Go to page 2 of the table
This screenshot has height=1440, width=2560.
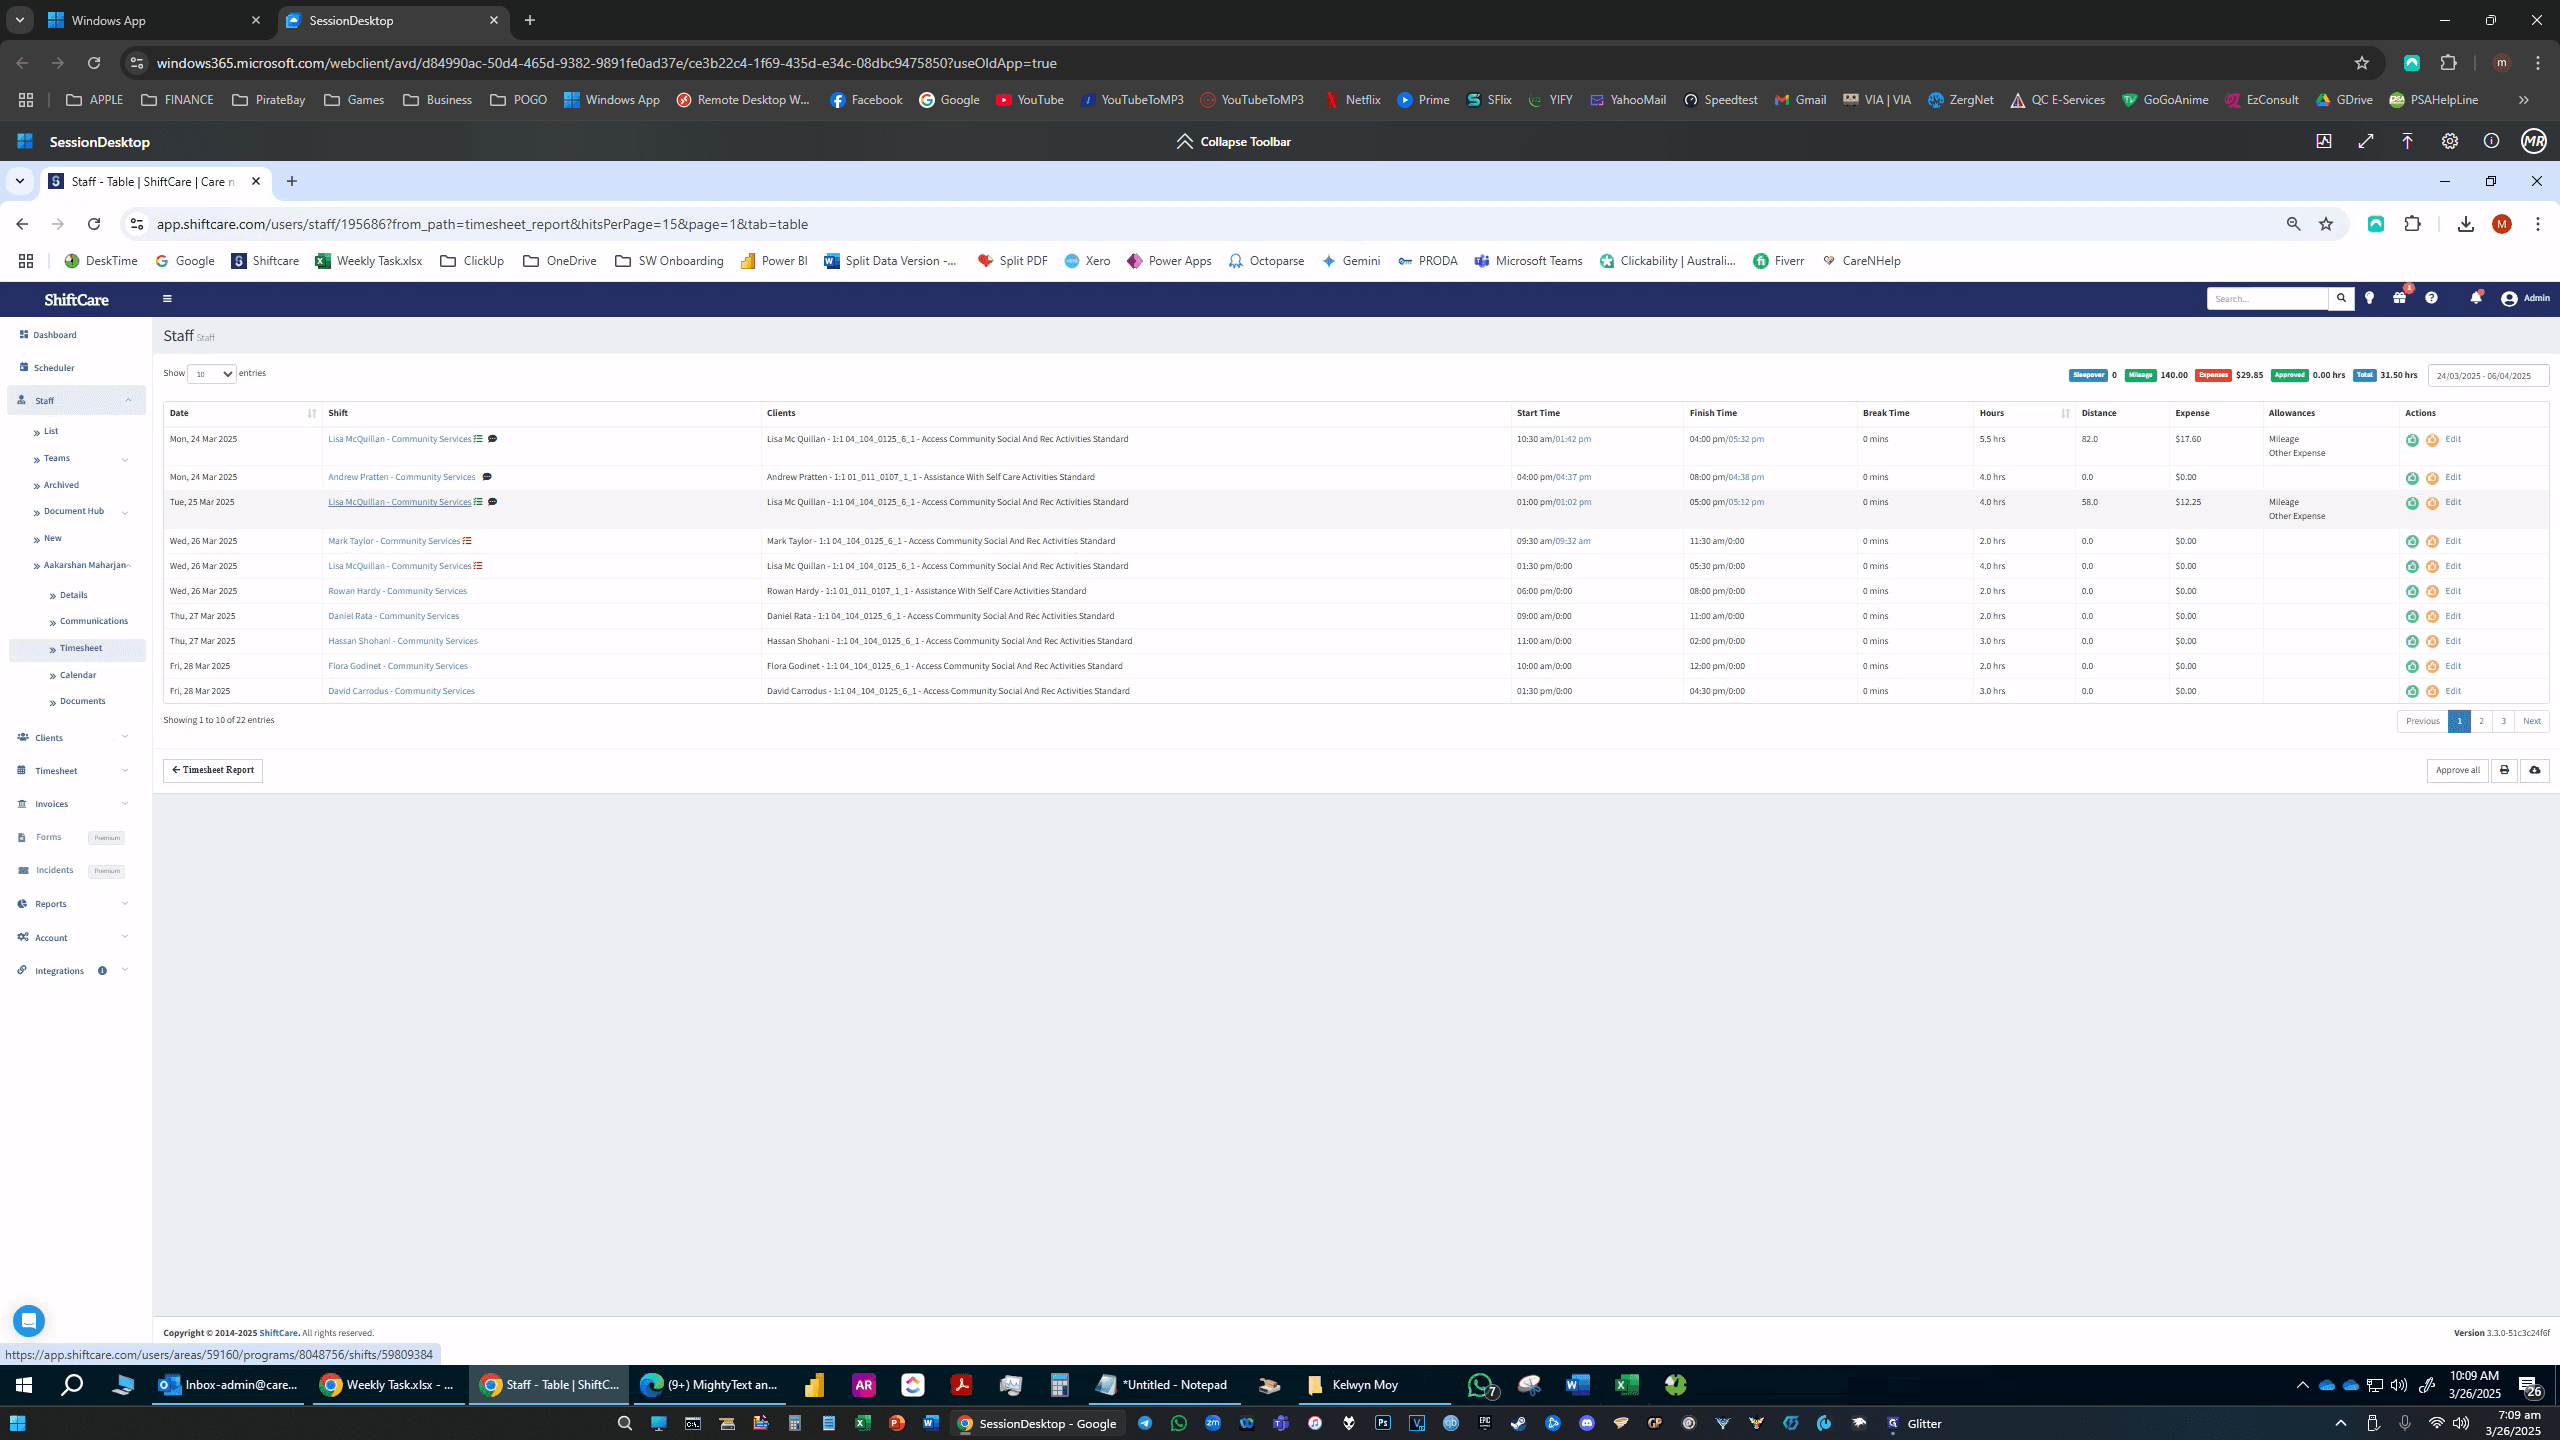(x=2481, y=721)
